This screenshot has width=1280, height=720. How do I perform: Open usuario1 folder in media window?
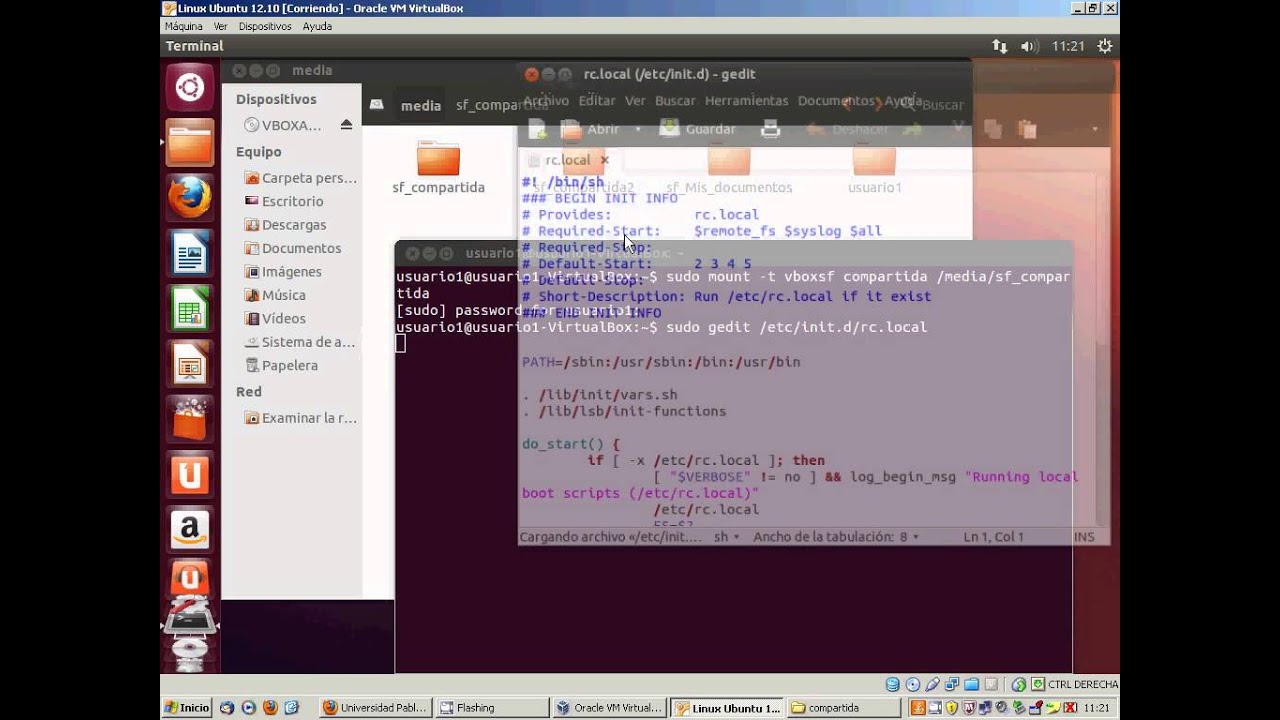[x=875, y=167]
